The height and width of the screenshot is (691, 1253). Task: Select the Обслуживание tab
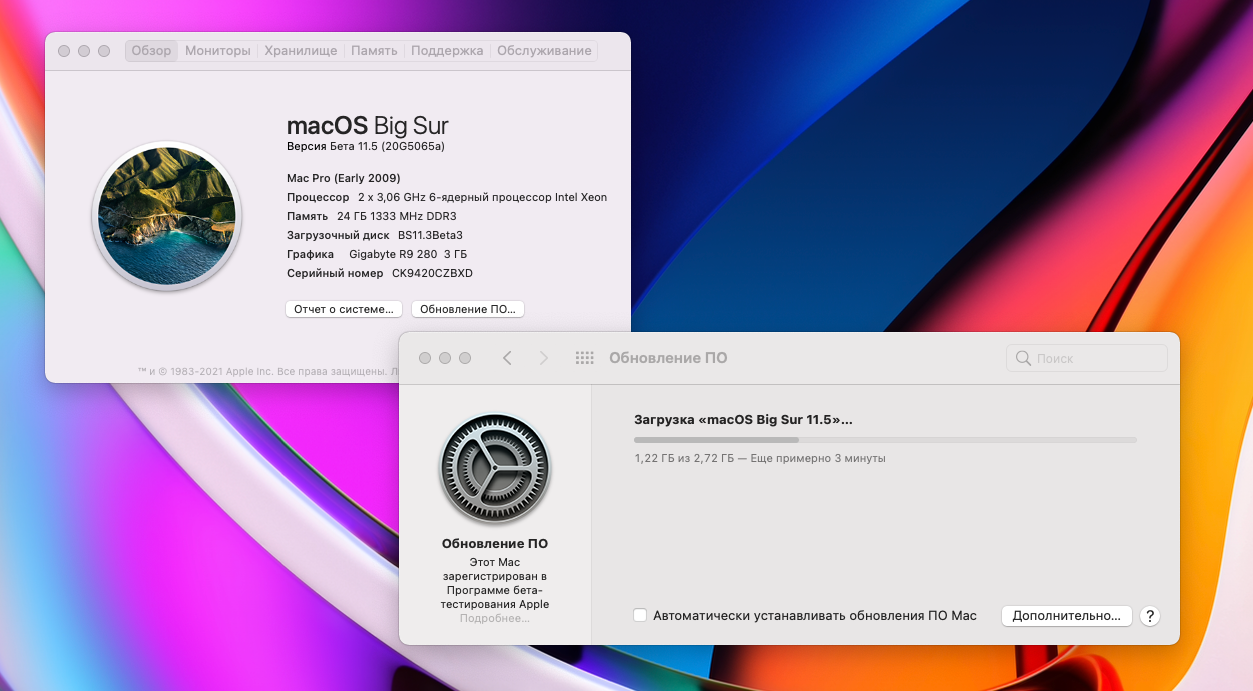[544, 51]
